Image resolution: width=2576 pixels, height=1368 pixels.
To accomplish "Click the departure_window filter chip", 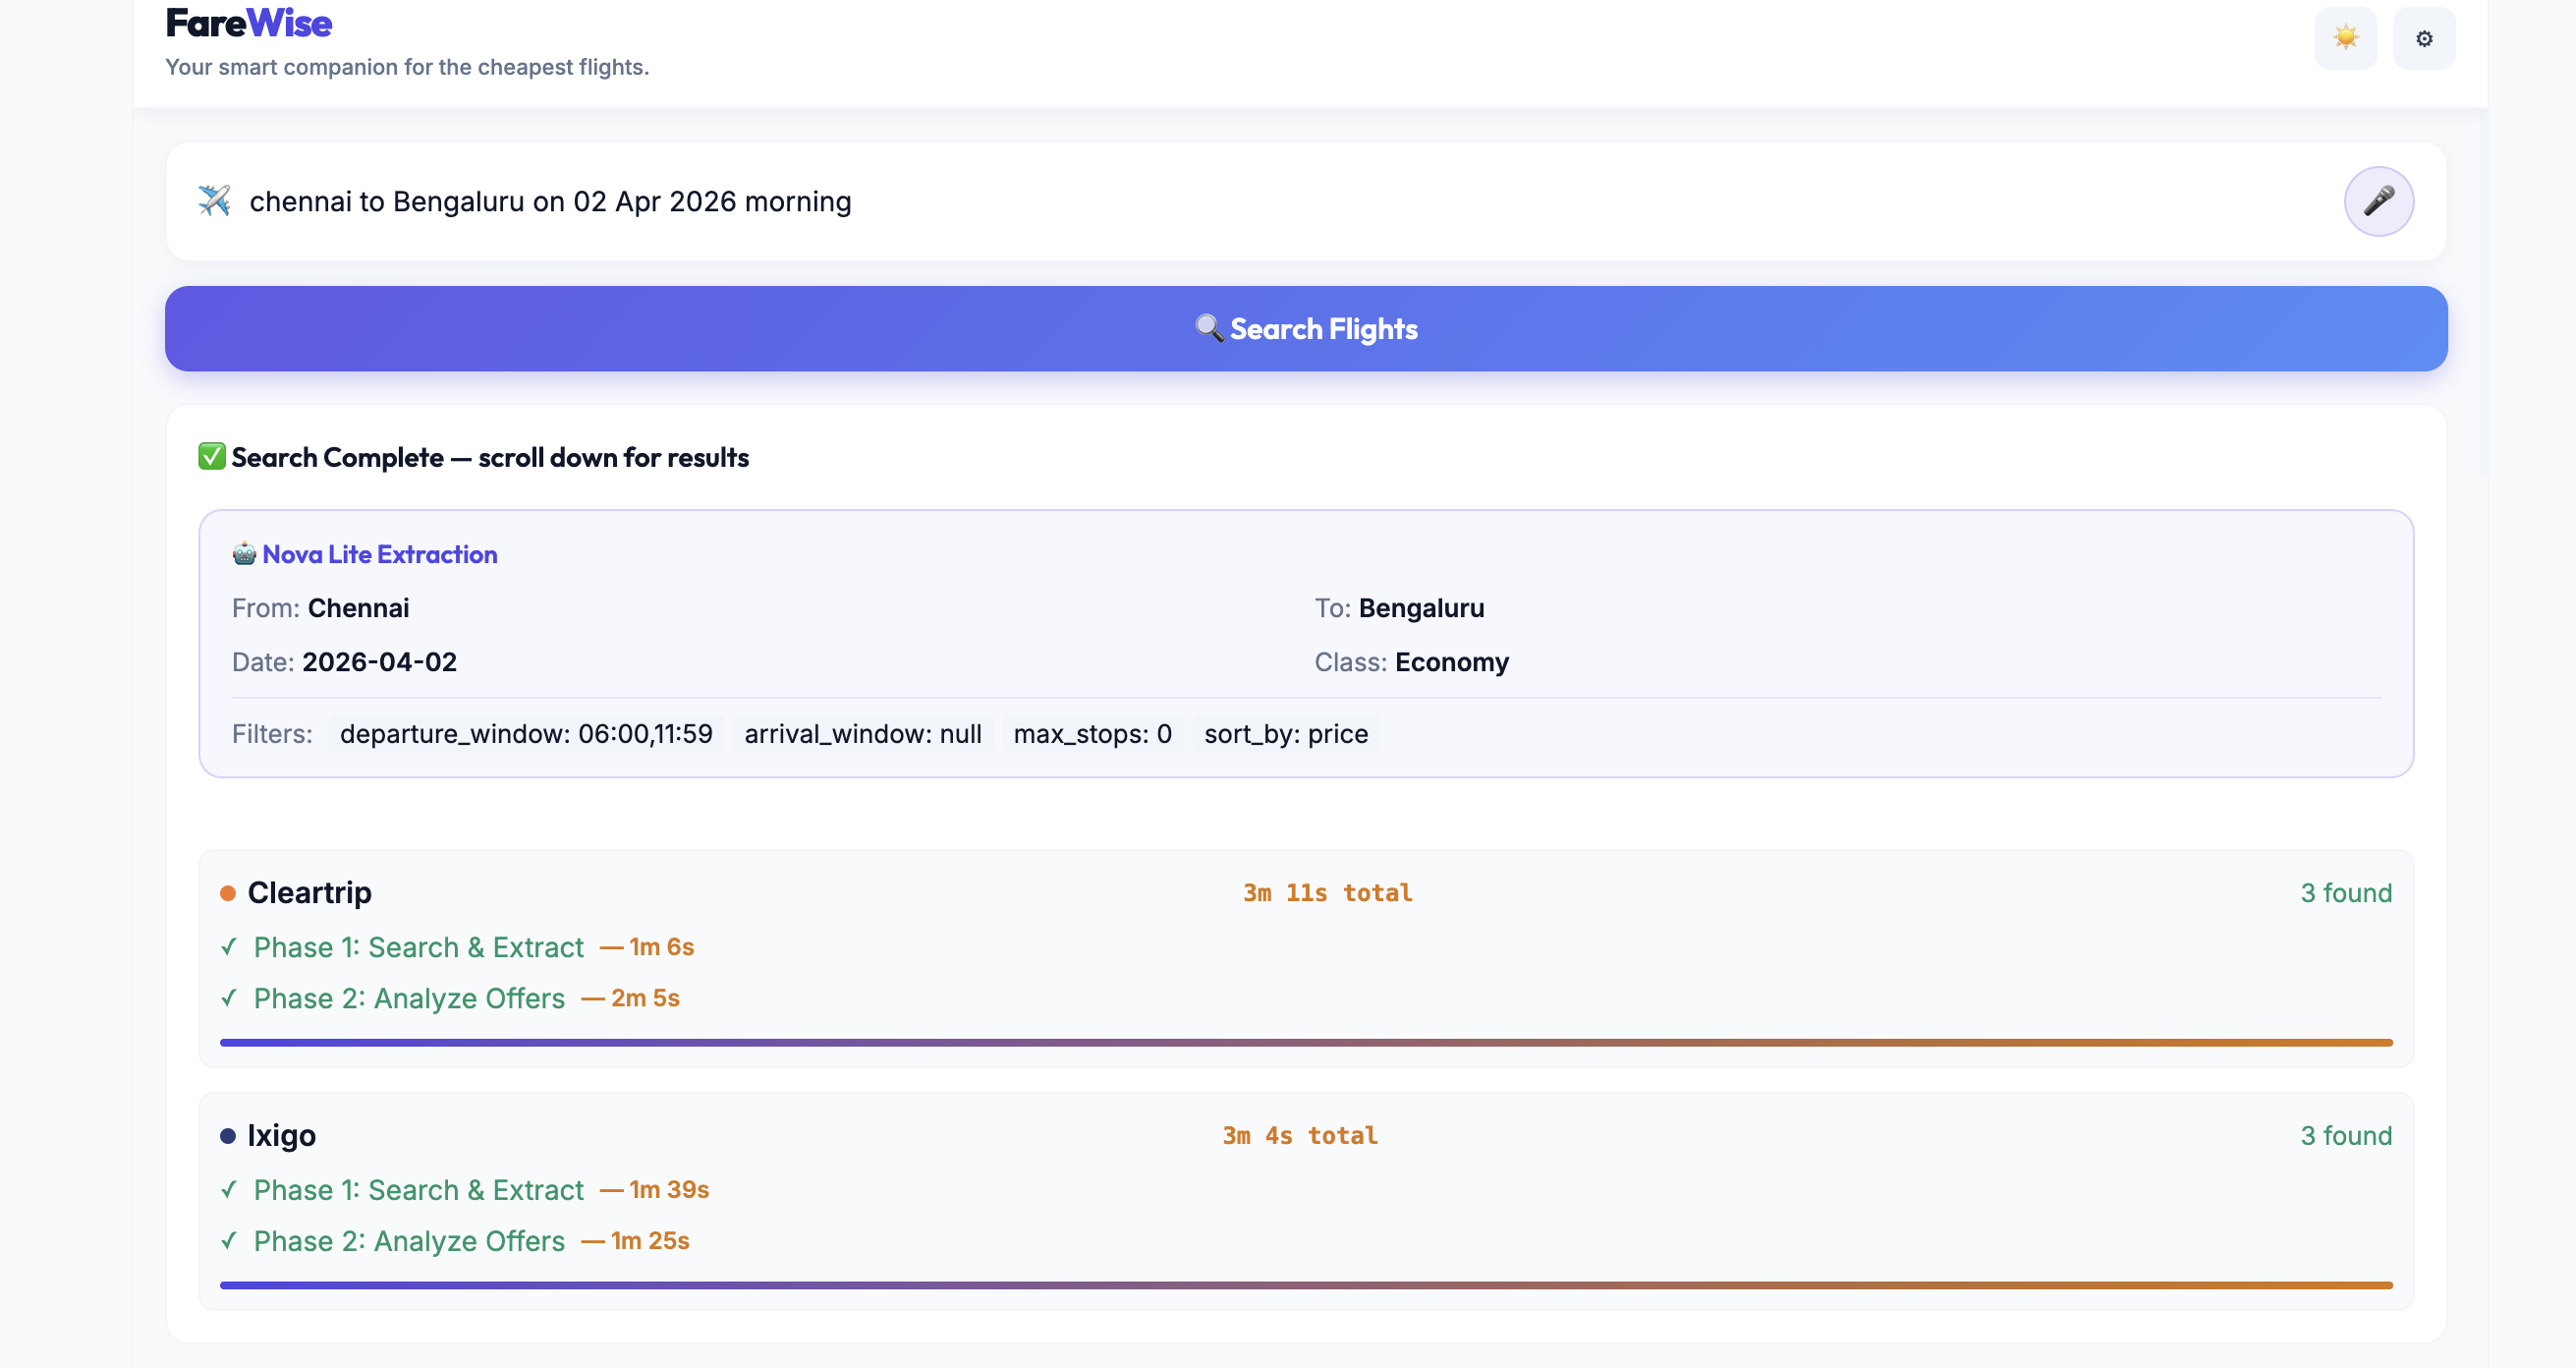I will (526, 734).
